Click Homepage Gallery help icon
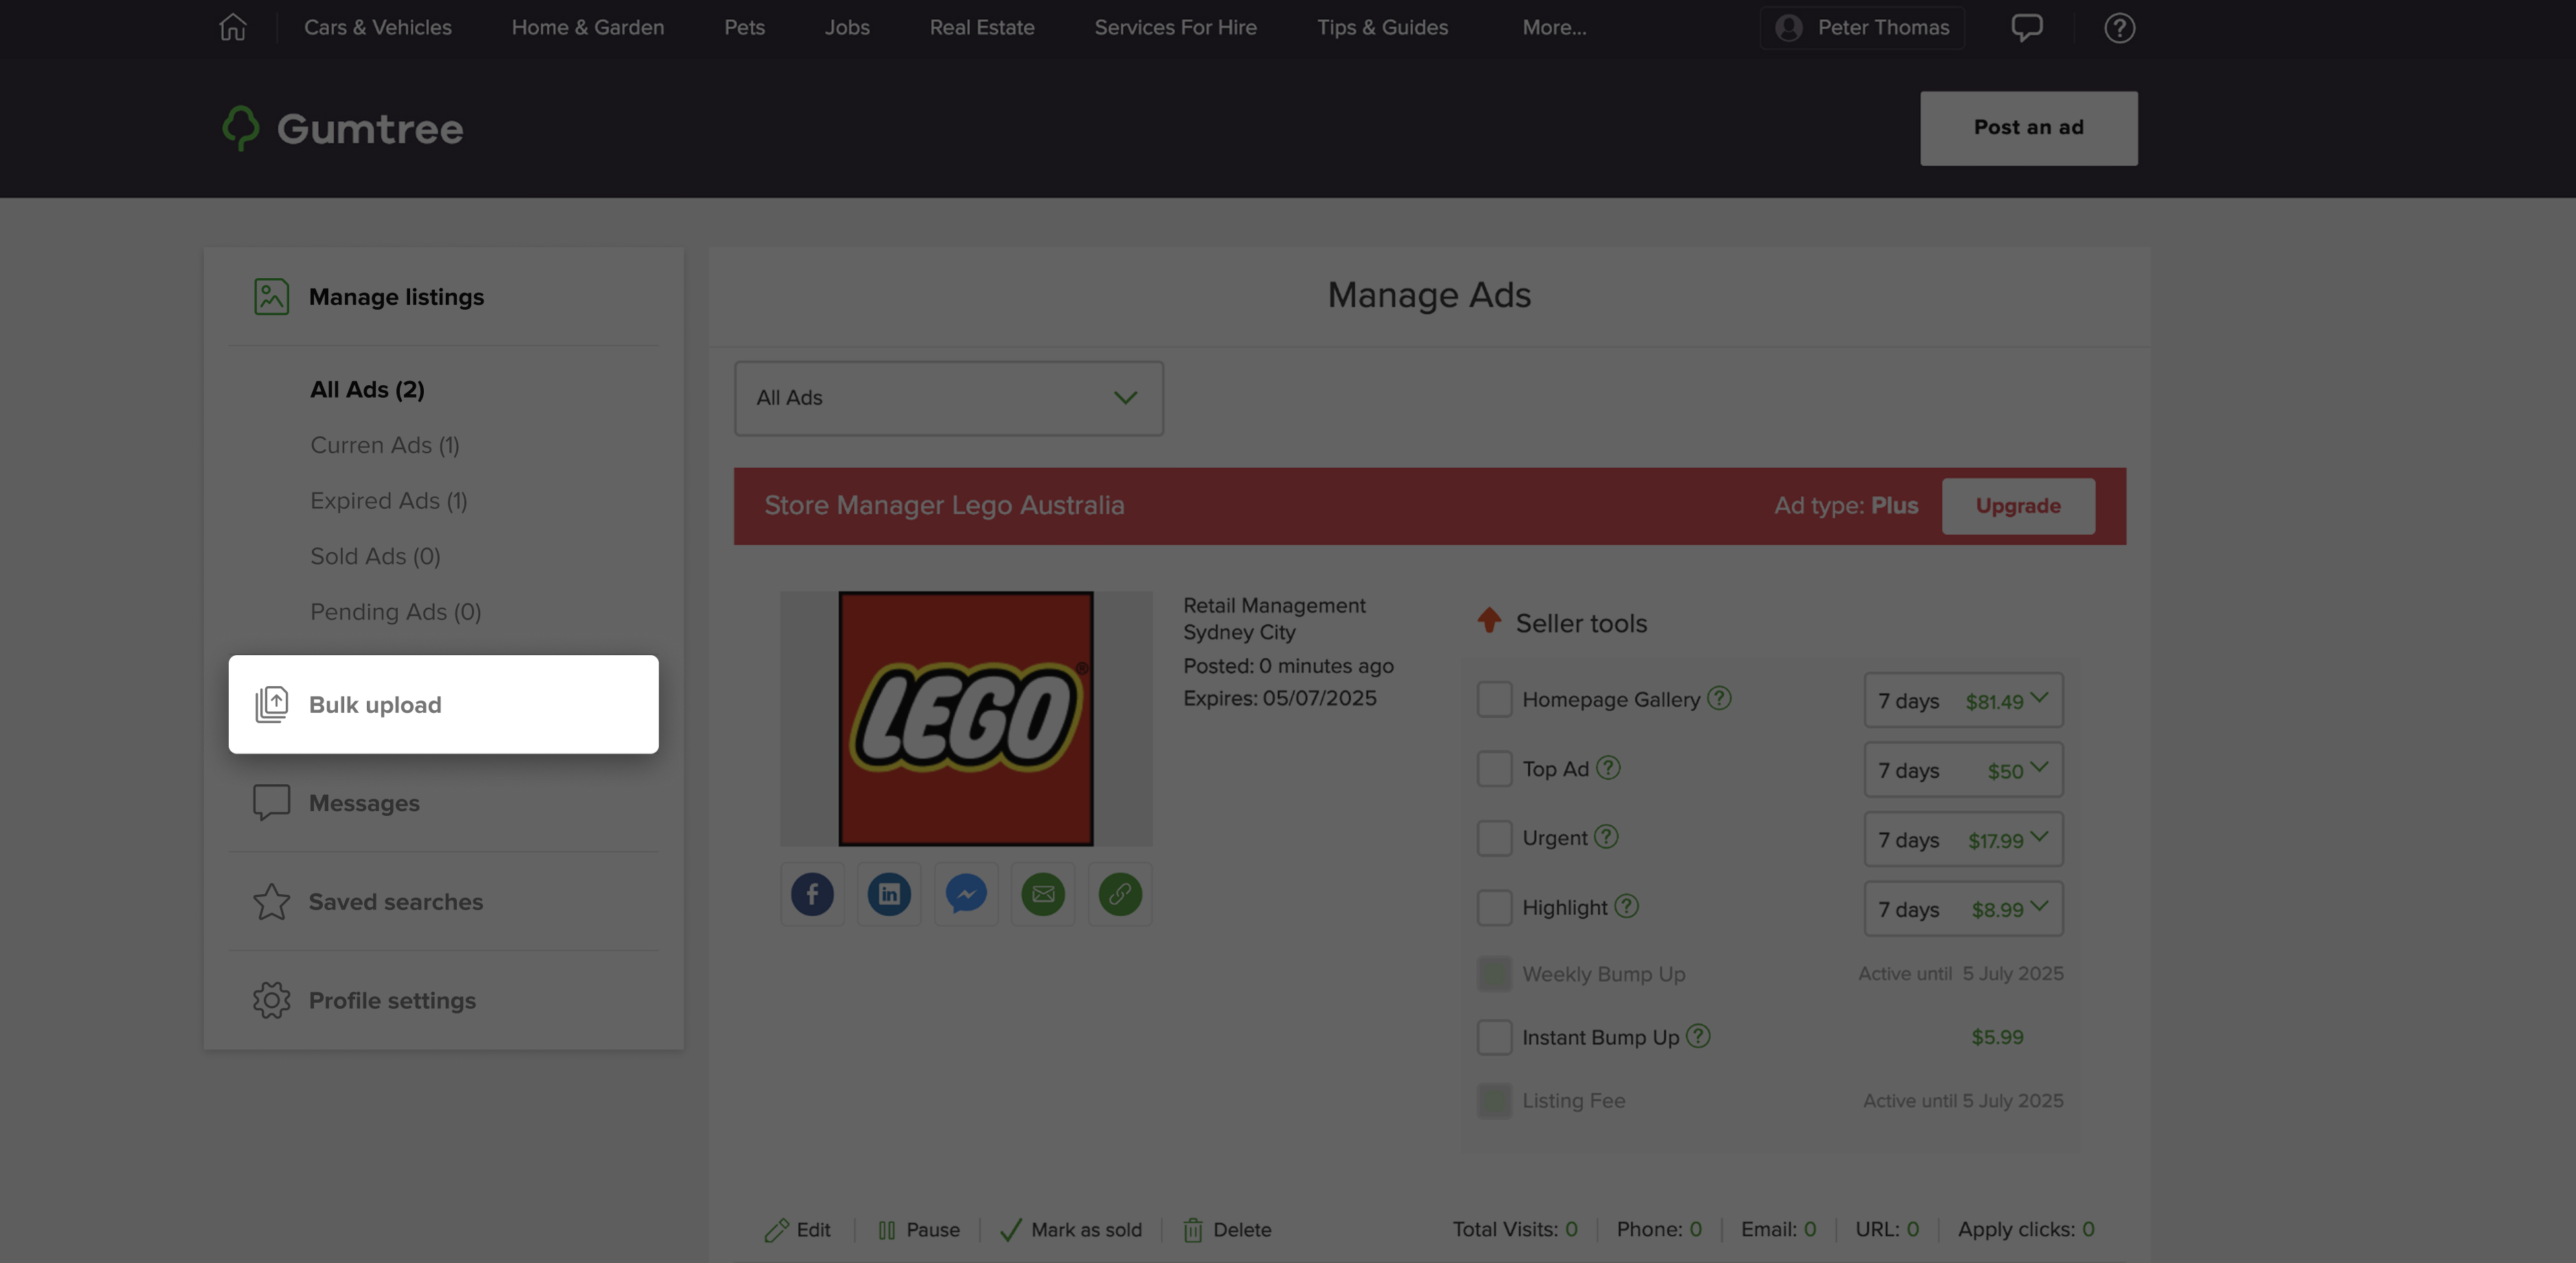 point(1719,698)
